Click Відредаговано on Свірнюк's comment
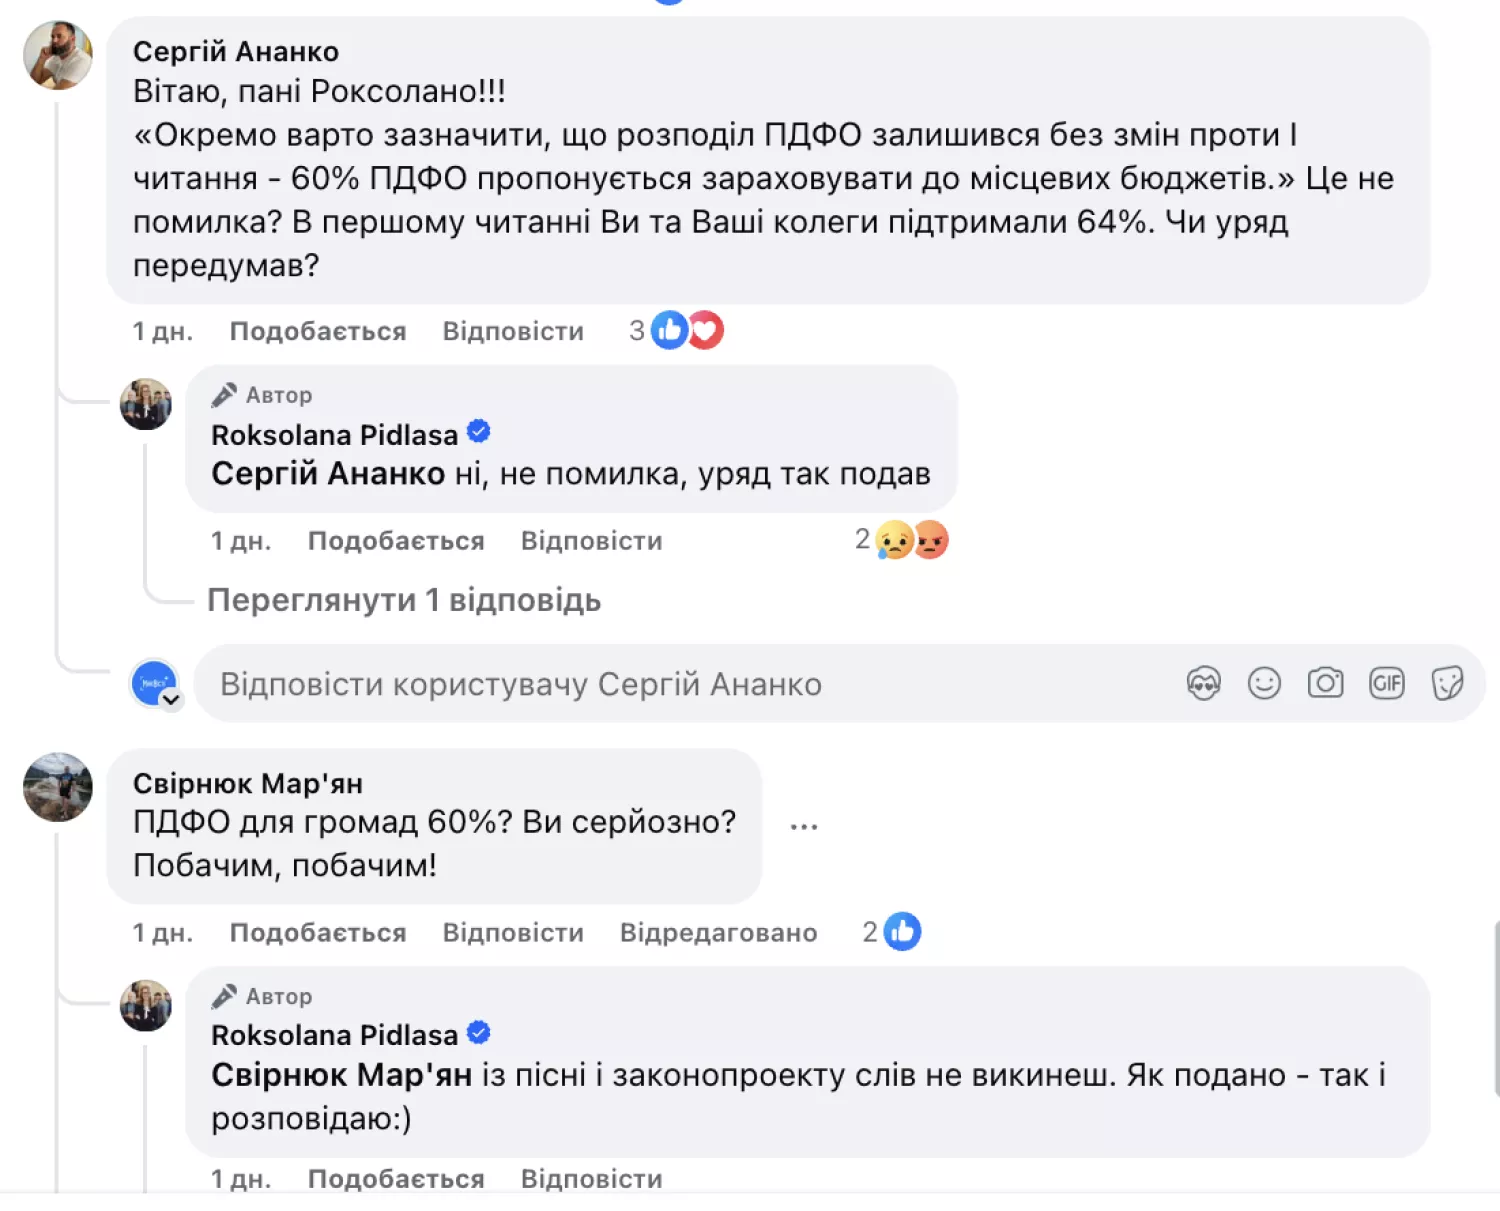This screenshot has height=1211, width=1500. point(718,931)
